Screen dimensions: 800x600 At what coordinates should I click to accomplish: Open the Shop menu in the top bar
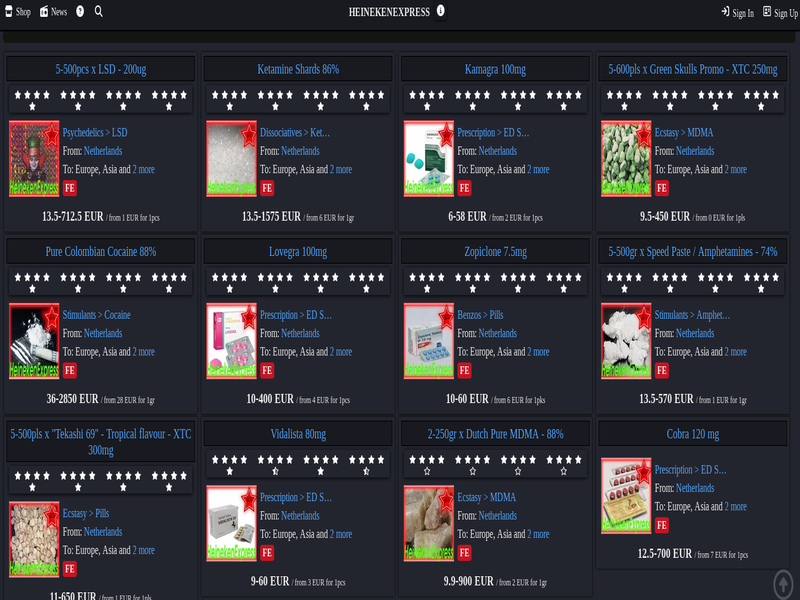[x=18, y=12]
